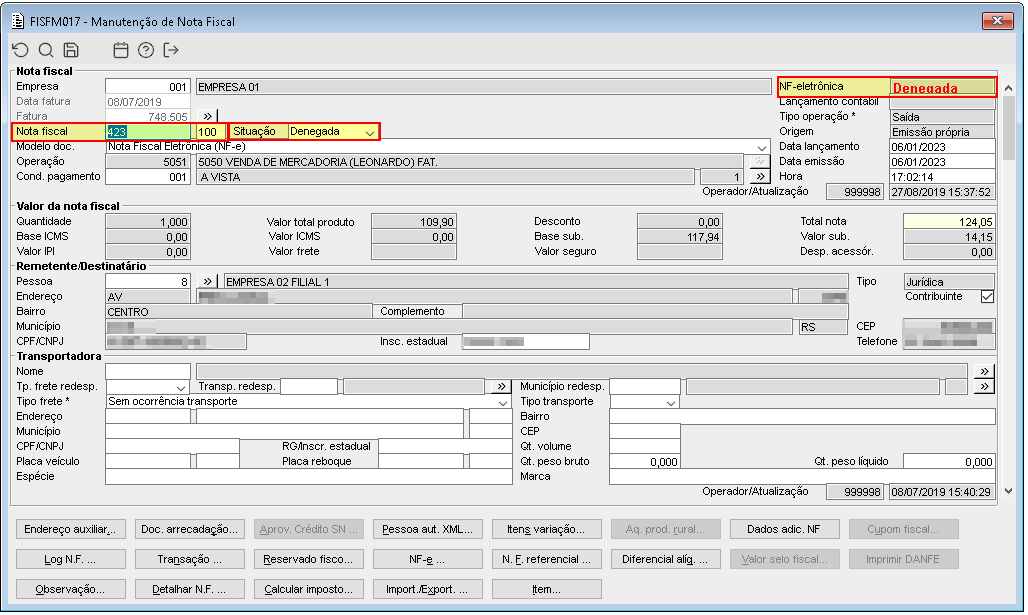
Task: Click the Transação ... button
Action: tap(189, 559)
